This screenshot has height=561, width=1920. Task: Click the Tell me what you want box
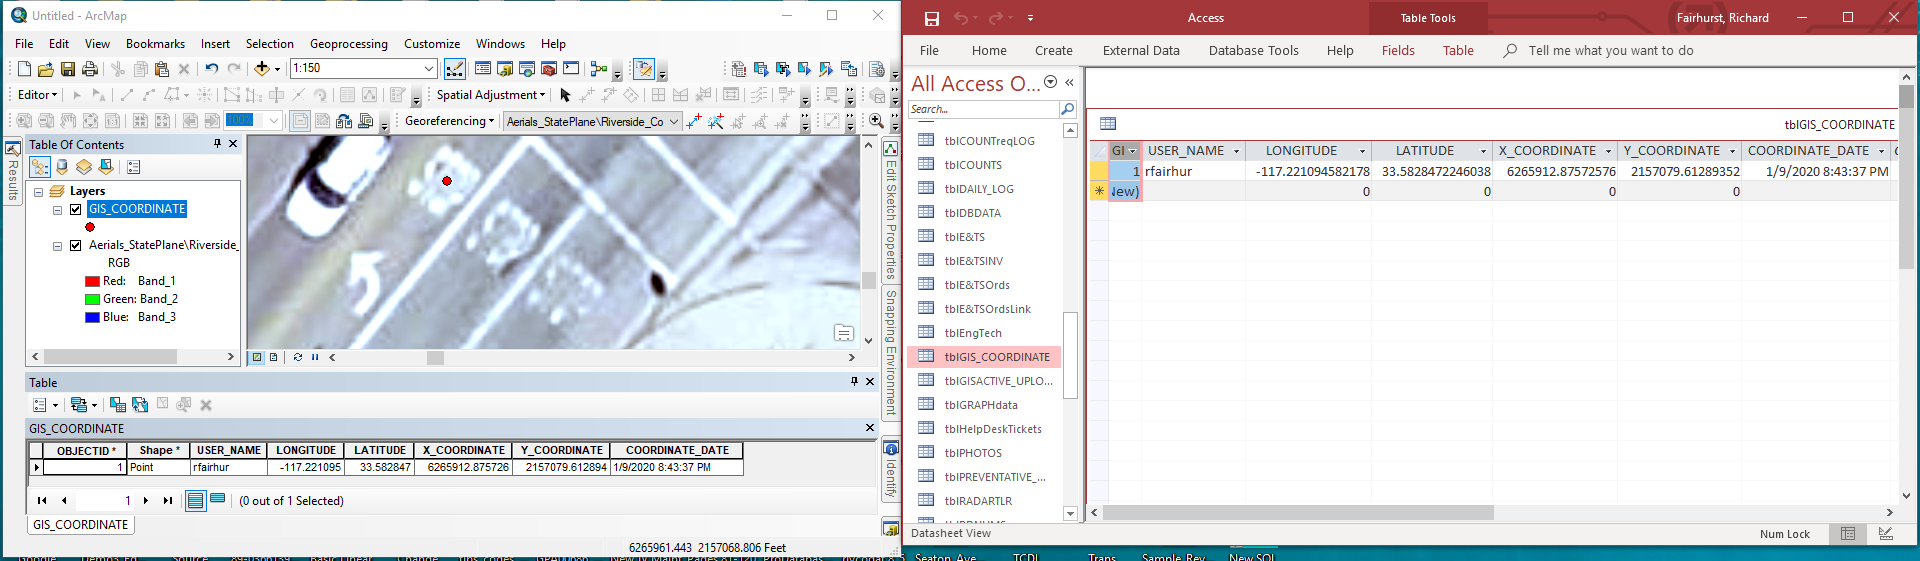(x=1610, y=50)
